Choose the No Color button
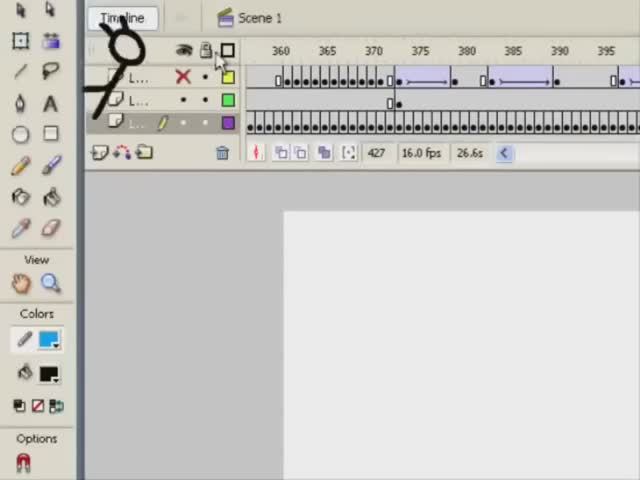The height and width of the screenshot is (480, 640). click(38, 406)
